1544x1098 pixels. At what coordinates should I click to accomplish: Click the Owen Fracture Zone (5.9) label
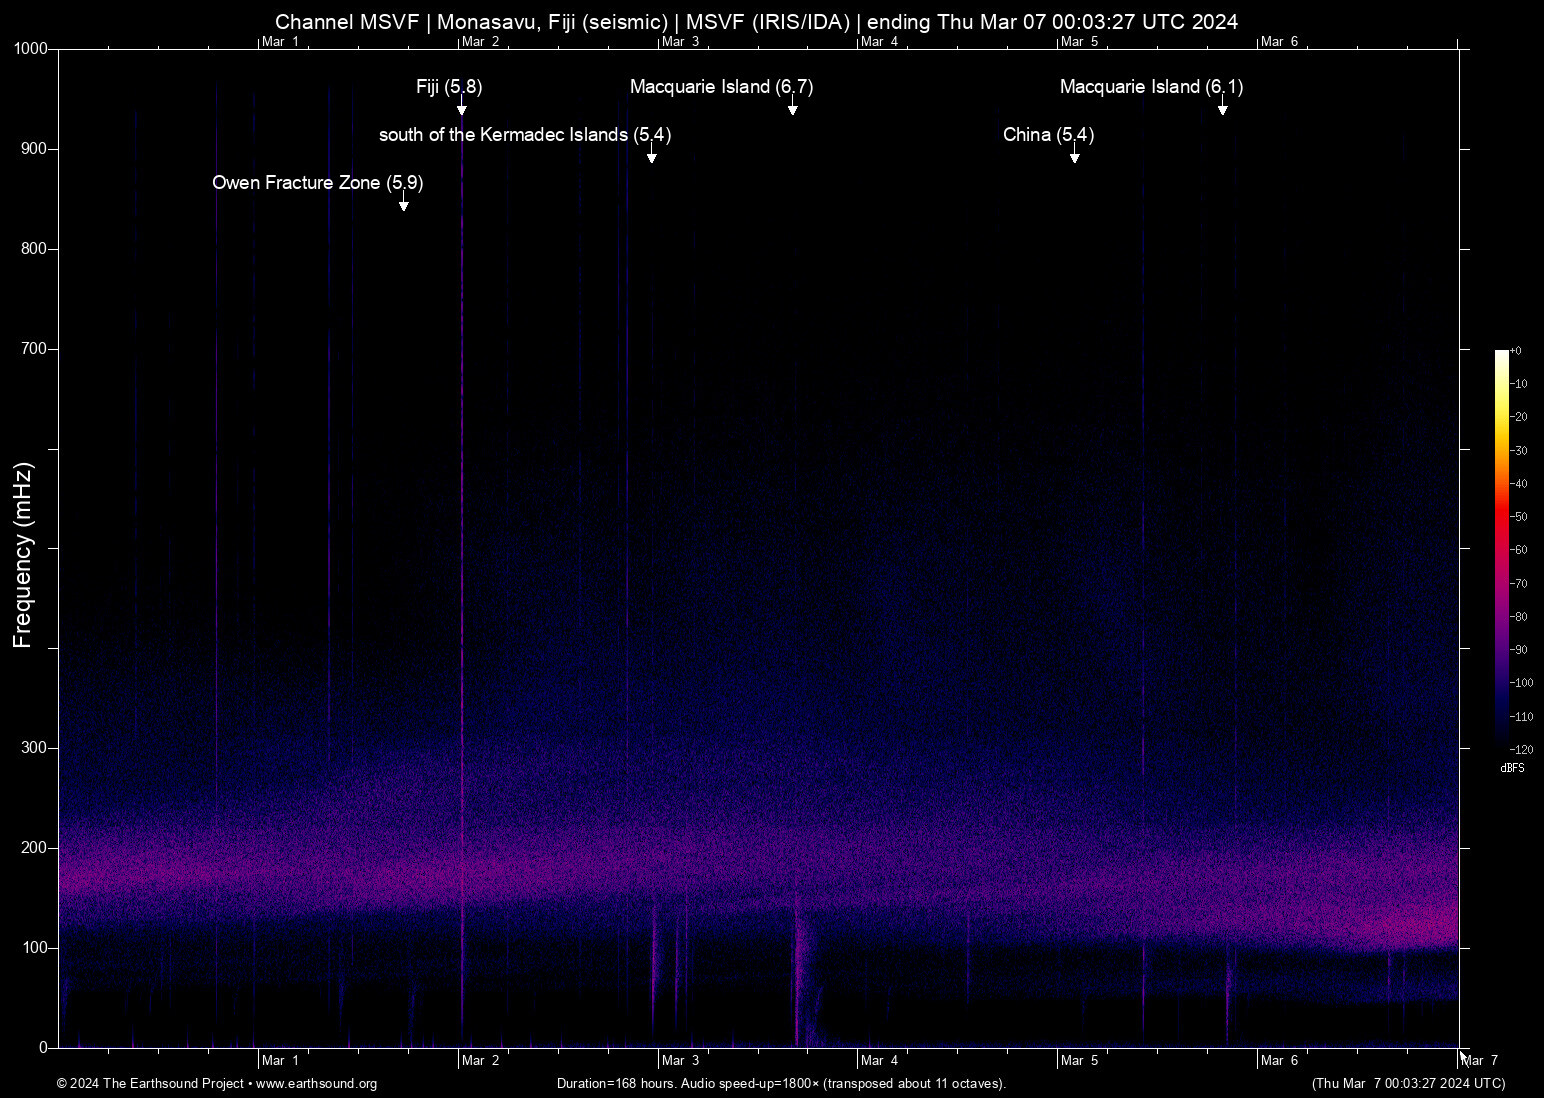[317, 183]
